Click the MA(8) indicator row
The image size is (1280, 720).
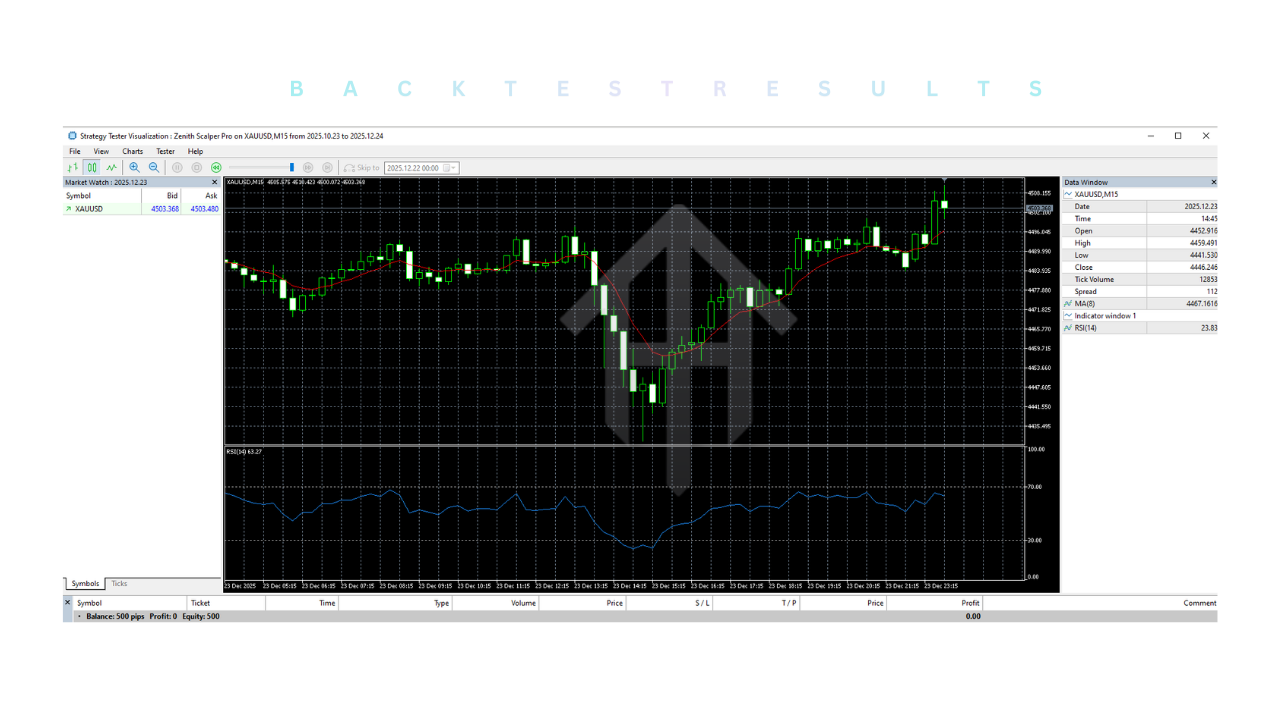[x=1085, y=303]
